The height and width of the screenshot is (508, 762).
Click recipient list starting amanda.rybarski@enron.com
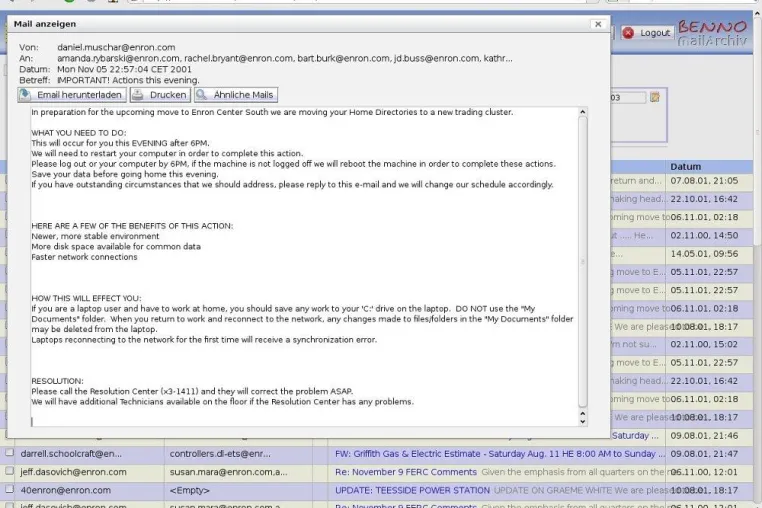(285, 58)
